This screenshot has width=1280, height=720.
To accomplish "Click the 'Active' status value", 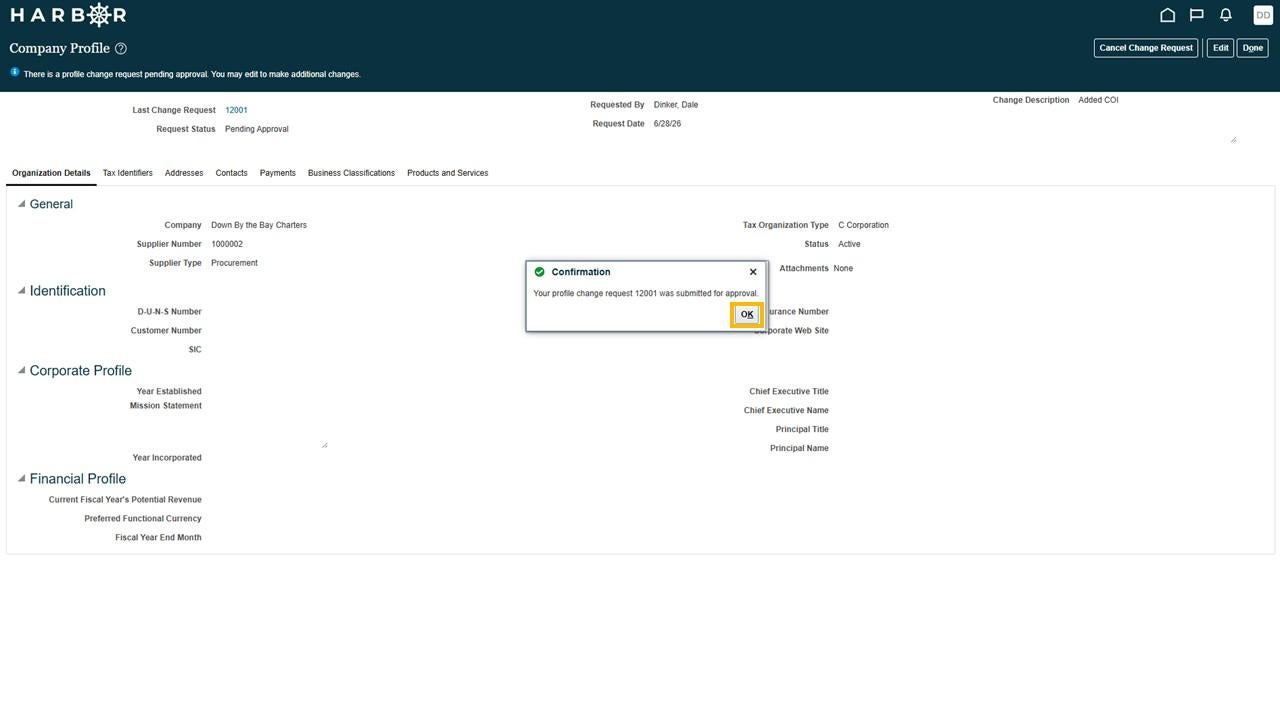I will tap(849, 244).
